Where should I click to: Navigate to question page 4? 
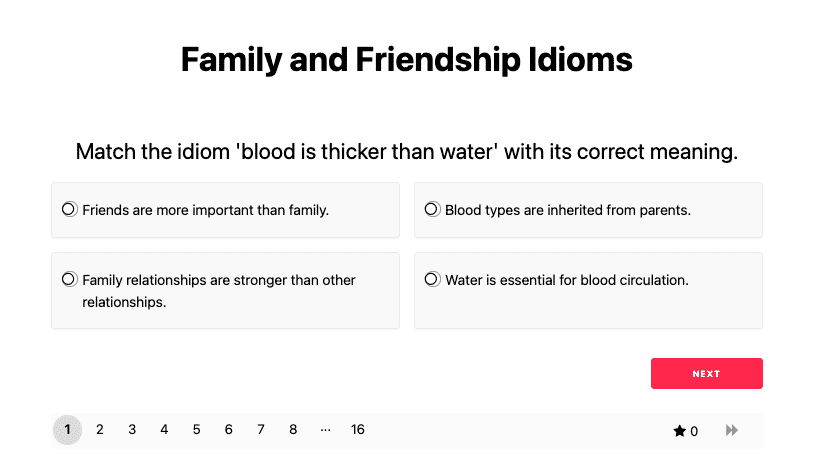point(164,430)
